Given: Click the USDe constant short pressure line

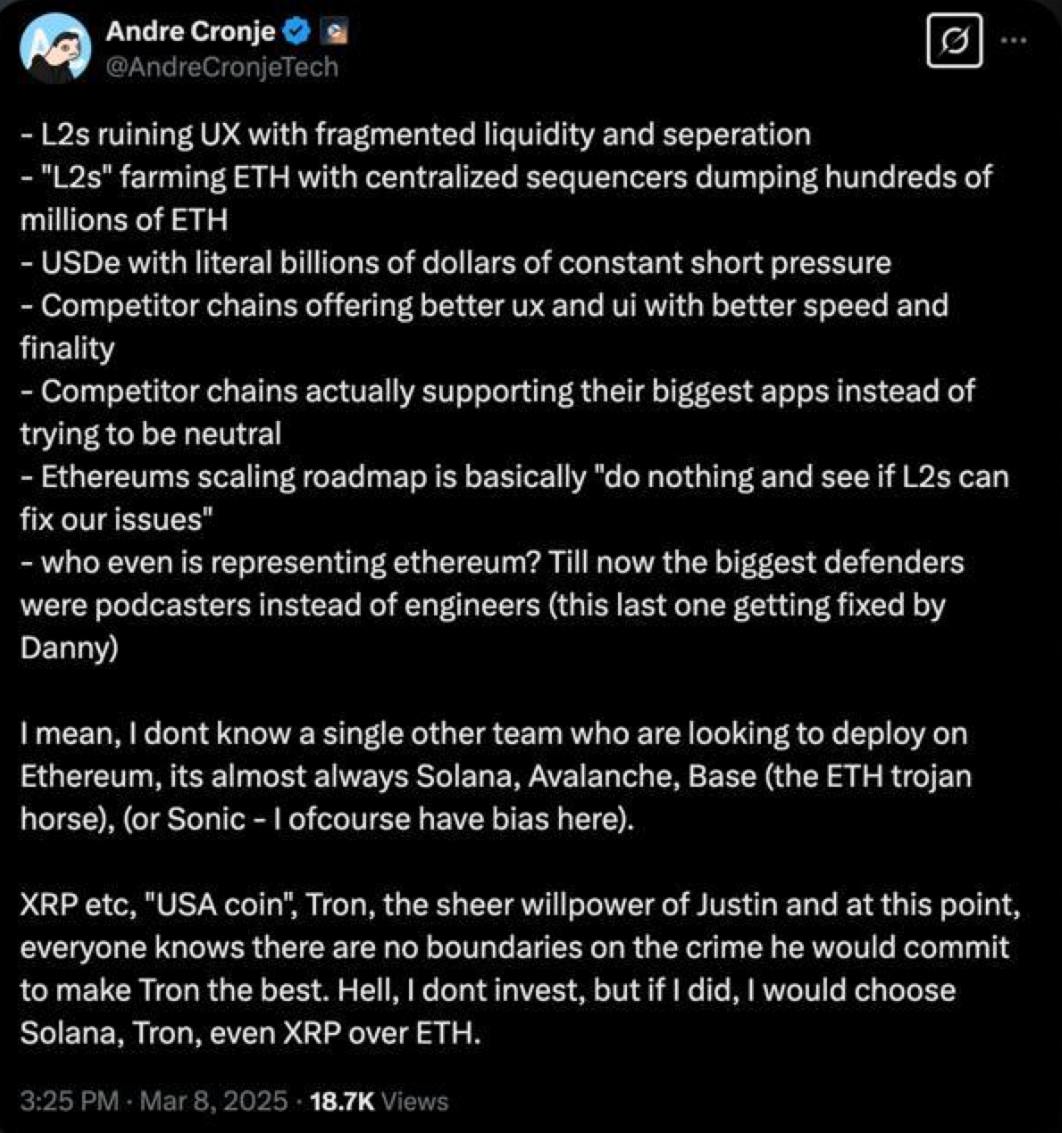Looking at the screenshot, I should point(456,263).
